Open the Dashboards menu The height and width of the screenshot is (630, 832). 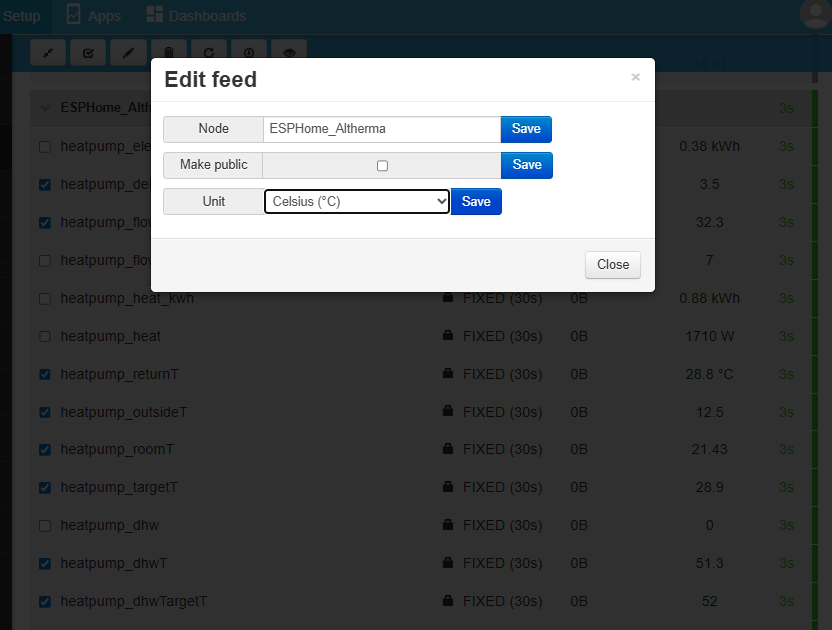click(196, 15)
